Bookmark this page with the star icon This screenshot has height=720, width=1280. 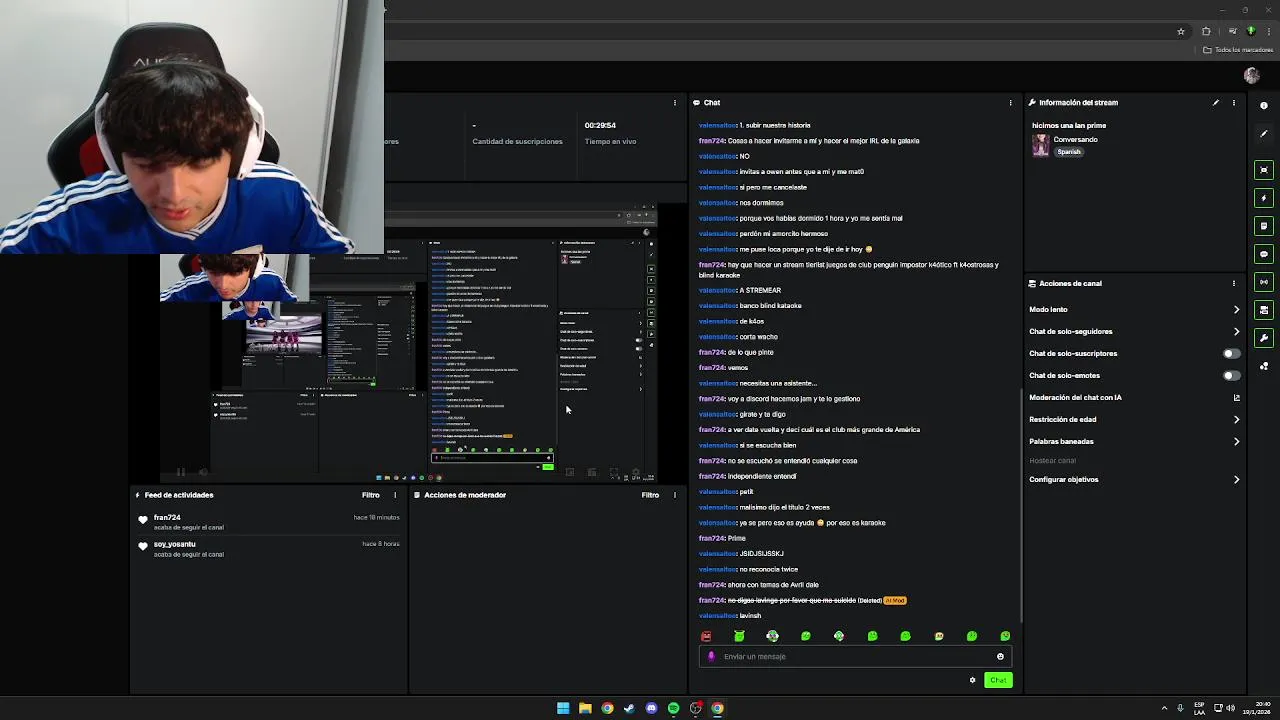(1181, 31)
